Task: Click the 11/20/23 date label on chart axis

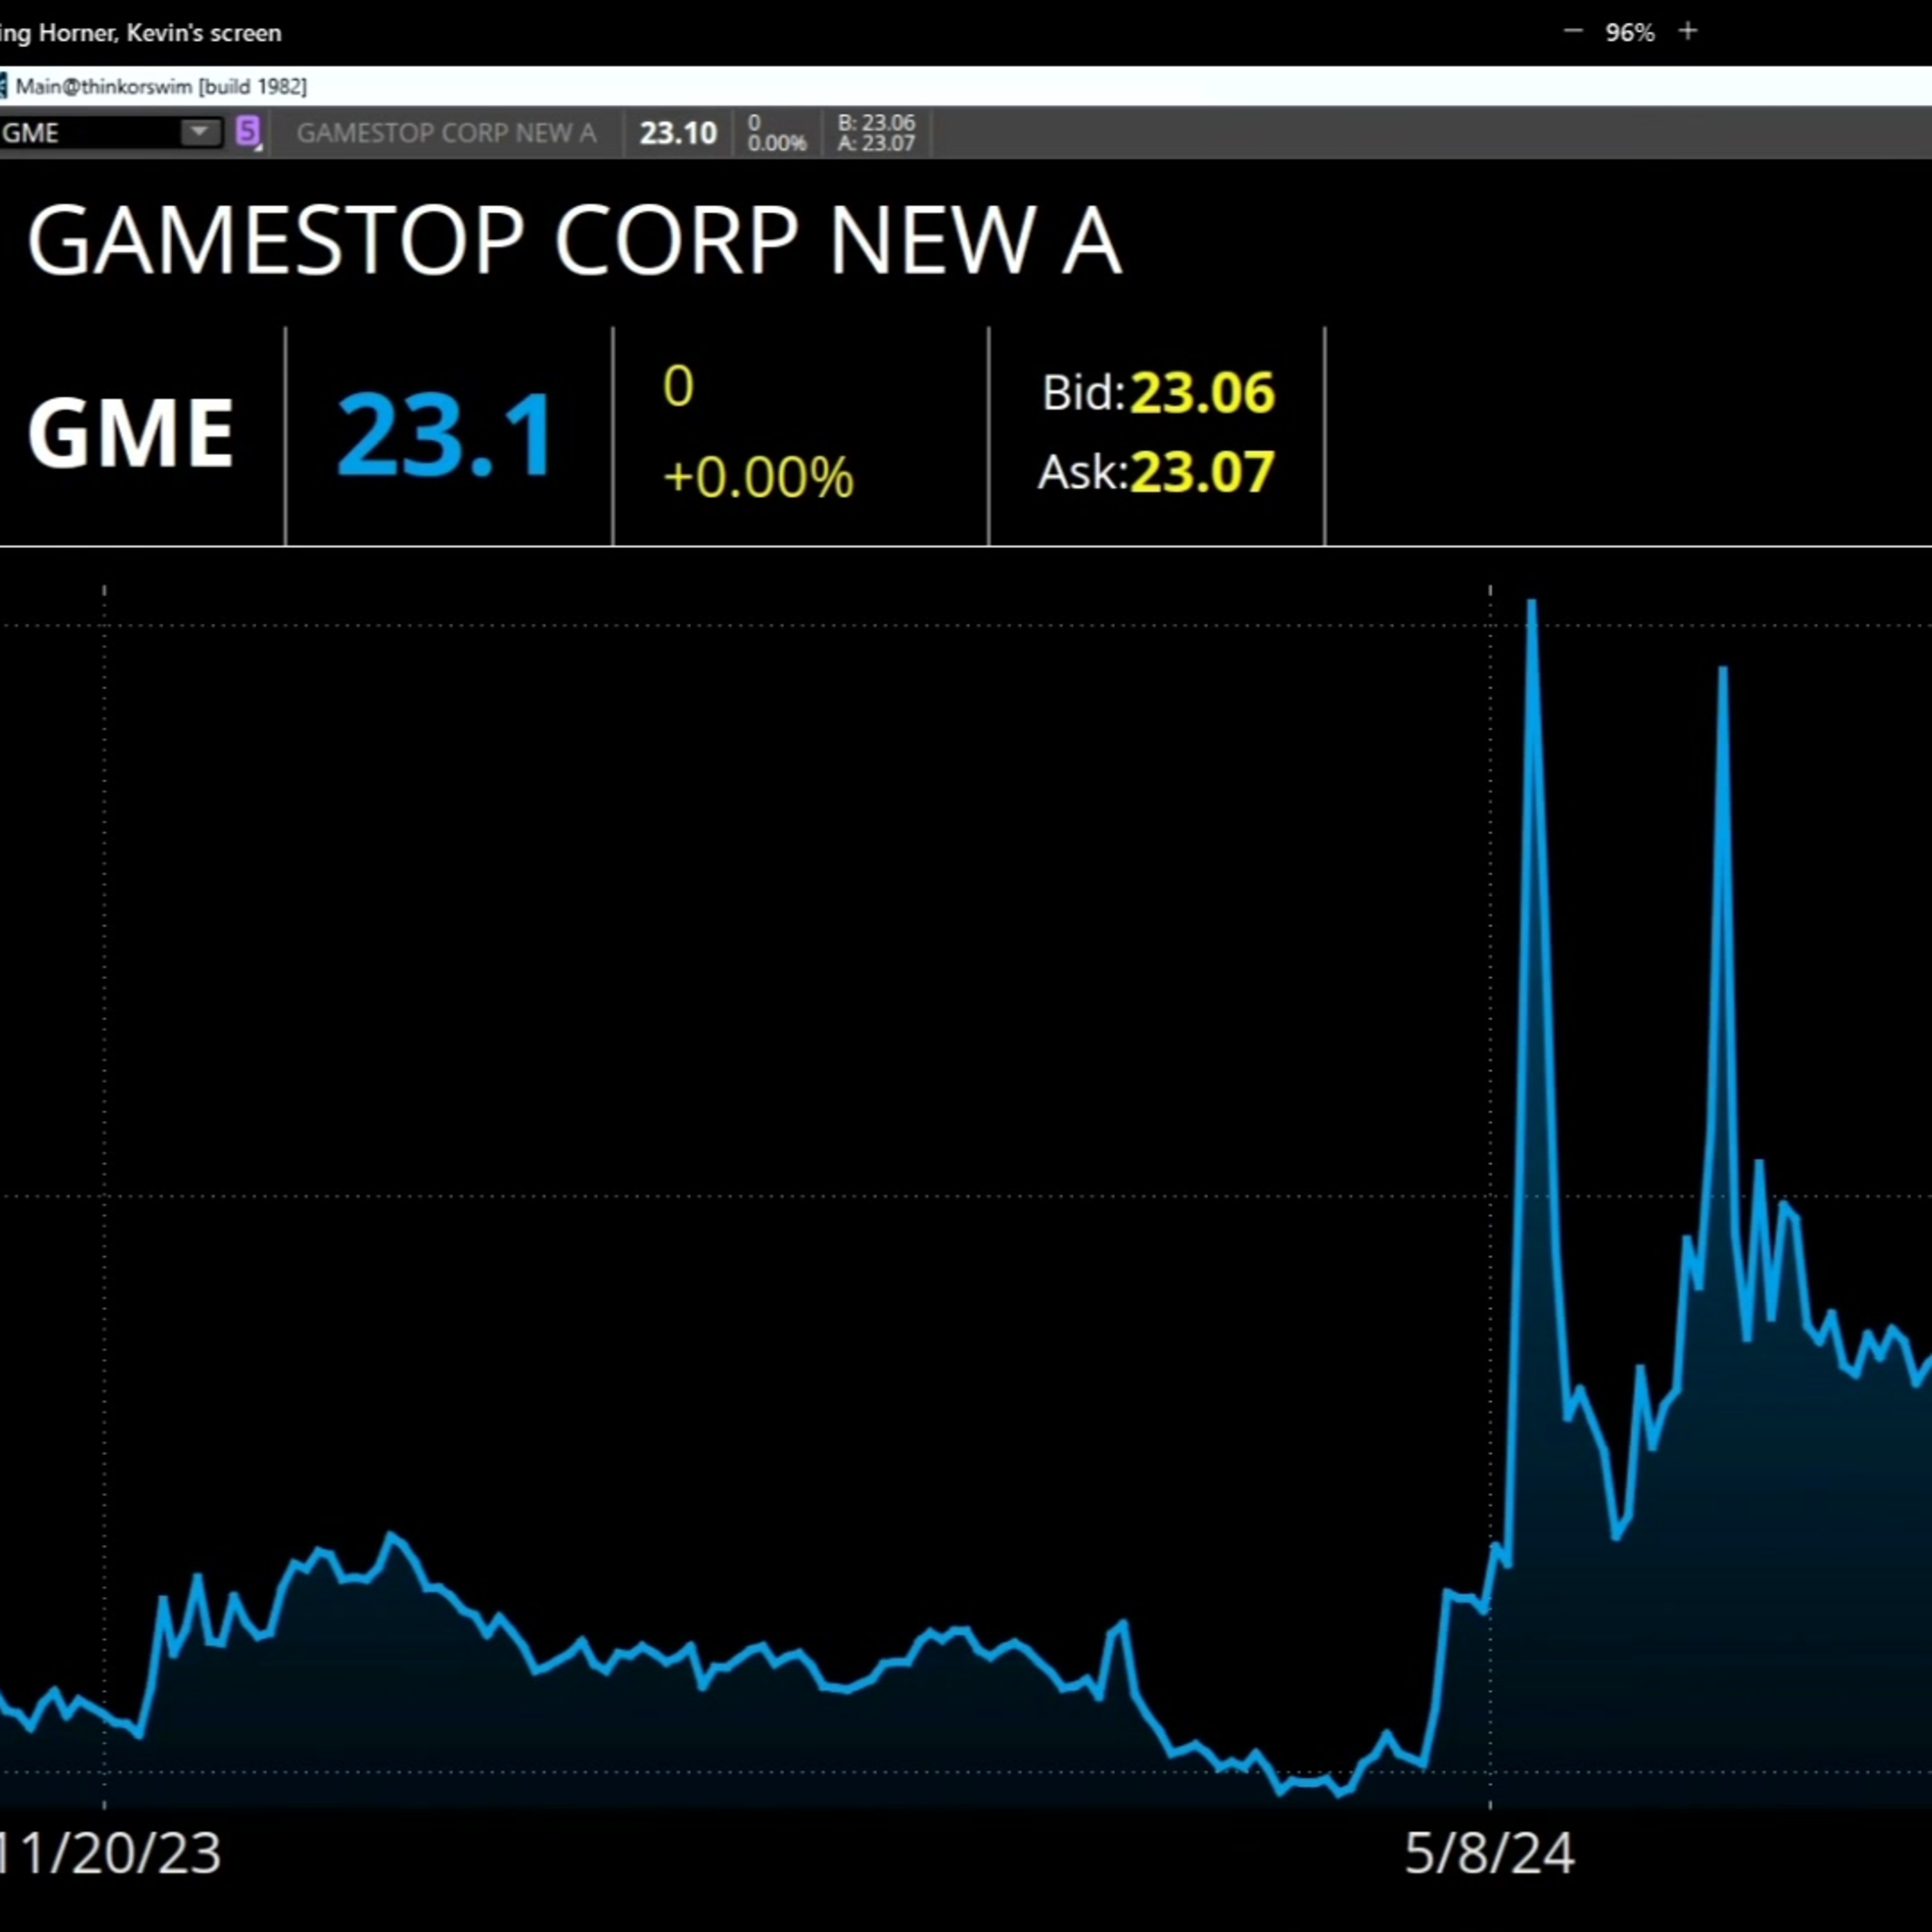Action: [110, 1853]
